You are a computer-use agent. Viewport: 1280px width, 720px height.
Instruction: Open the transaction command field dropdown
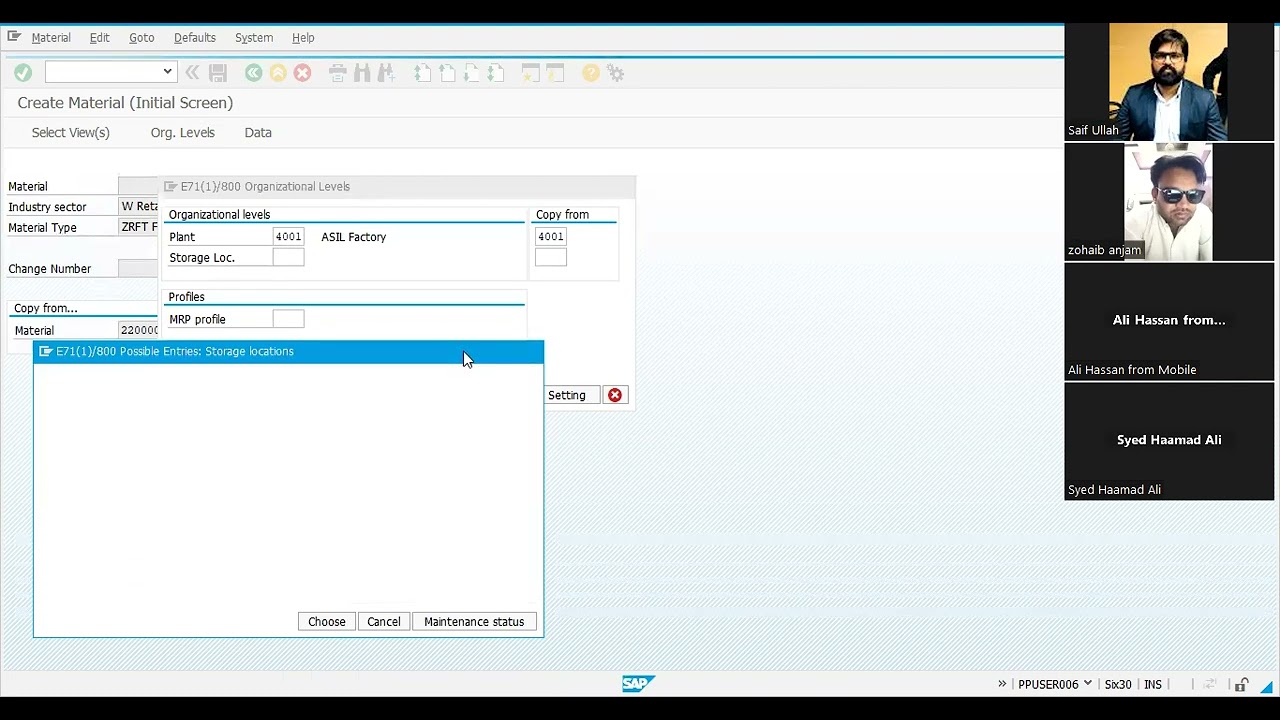click(167, 72)
